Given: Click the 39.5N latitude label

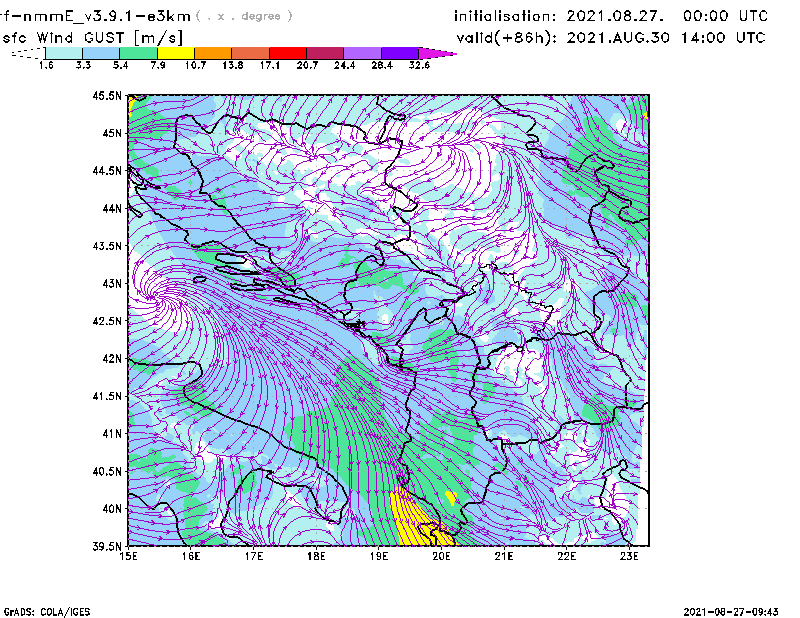Looking at the screenshot, I should (107, 547).
